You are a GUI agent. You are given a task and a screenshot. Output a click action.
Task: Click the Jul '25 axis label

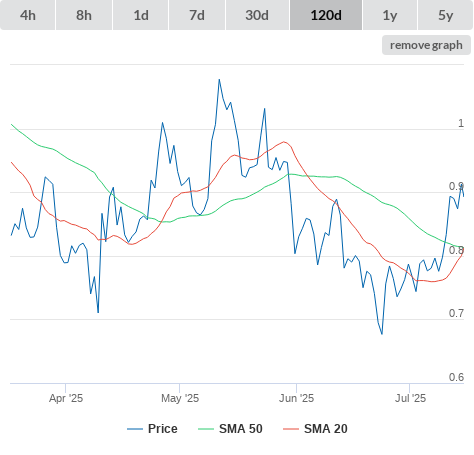pyautogui.click(x=410, y=398)
